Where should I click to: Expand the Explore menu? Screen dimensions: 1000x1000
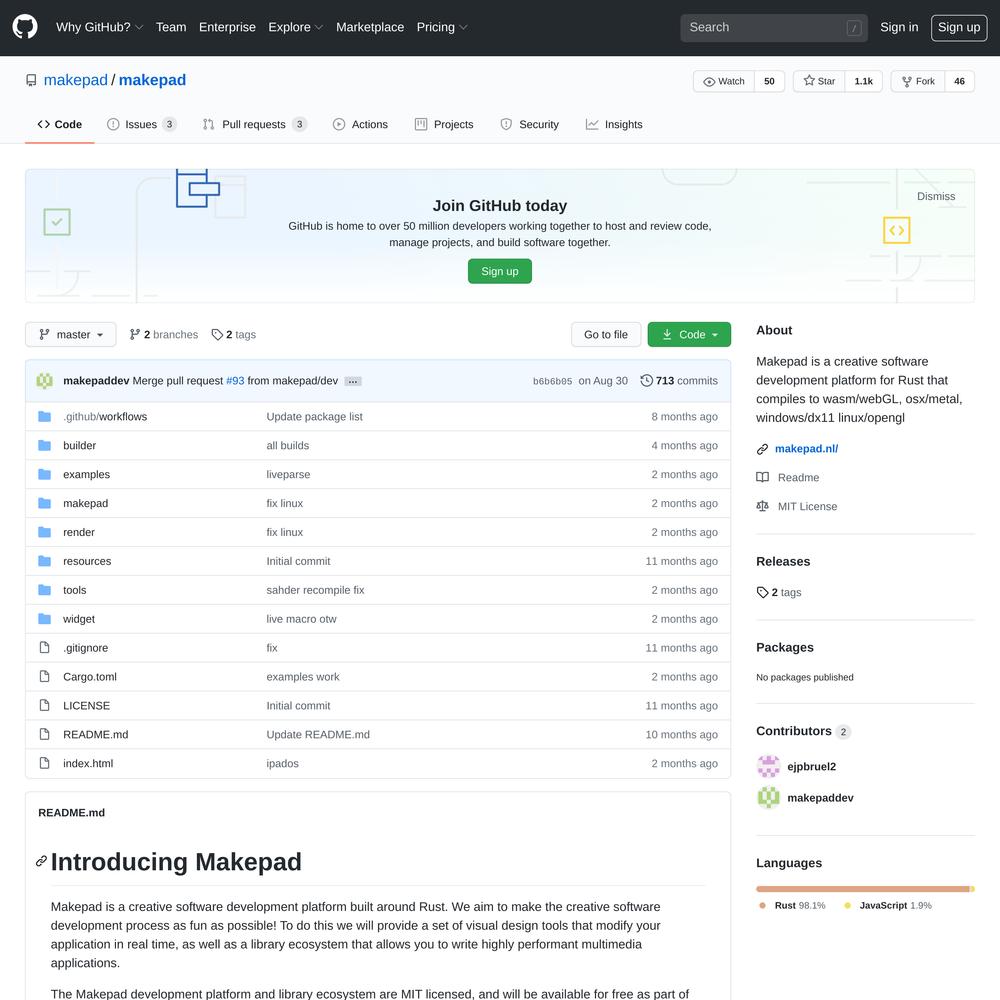[295, 27]
